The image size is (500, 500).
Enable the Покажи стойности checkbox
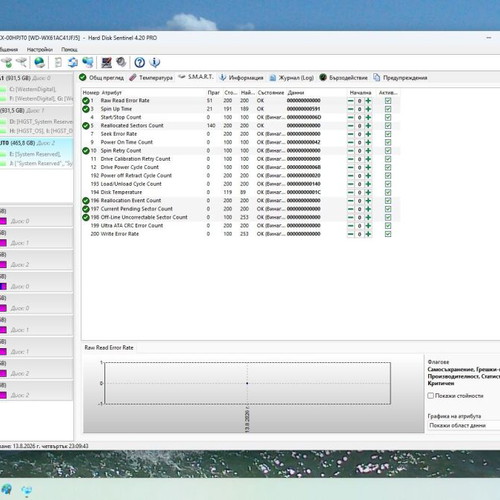431,396
